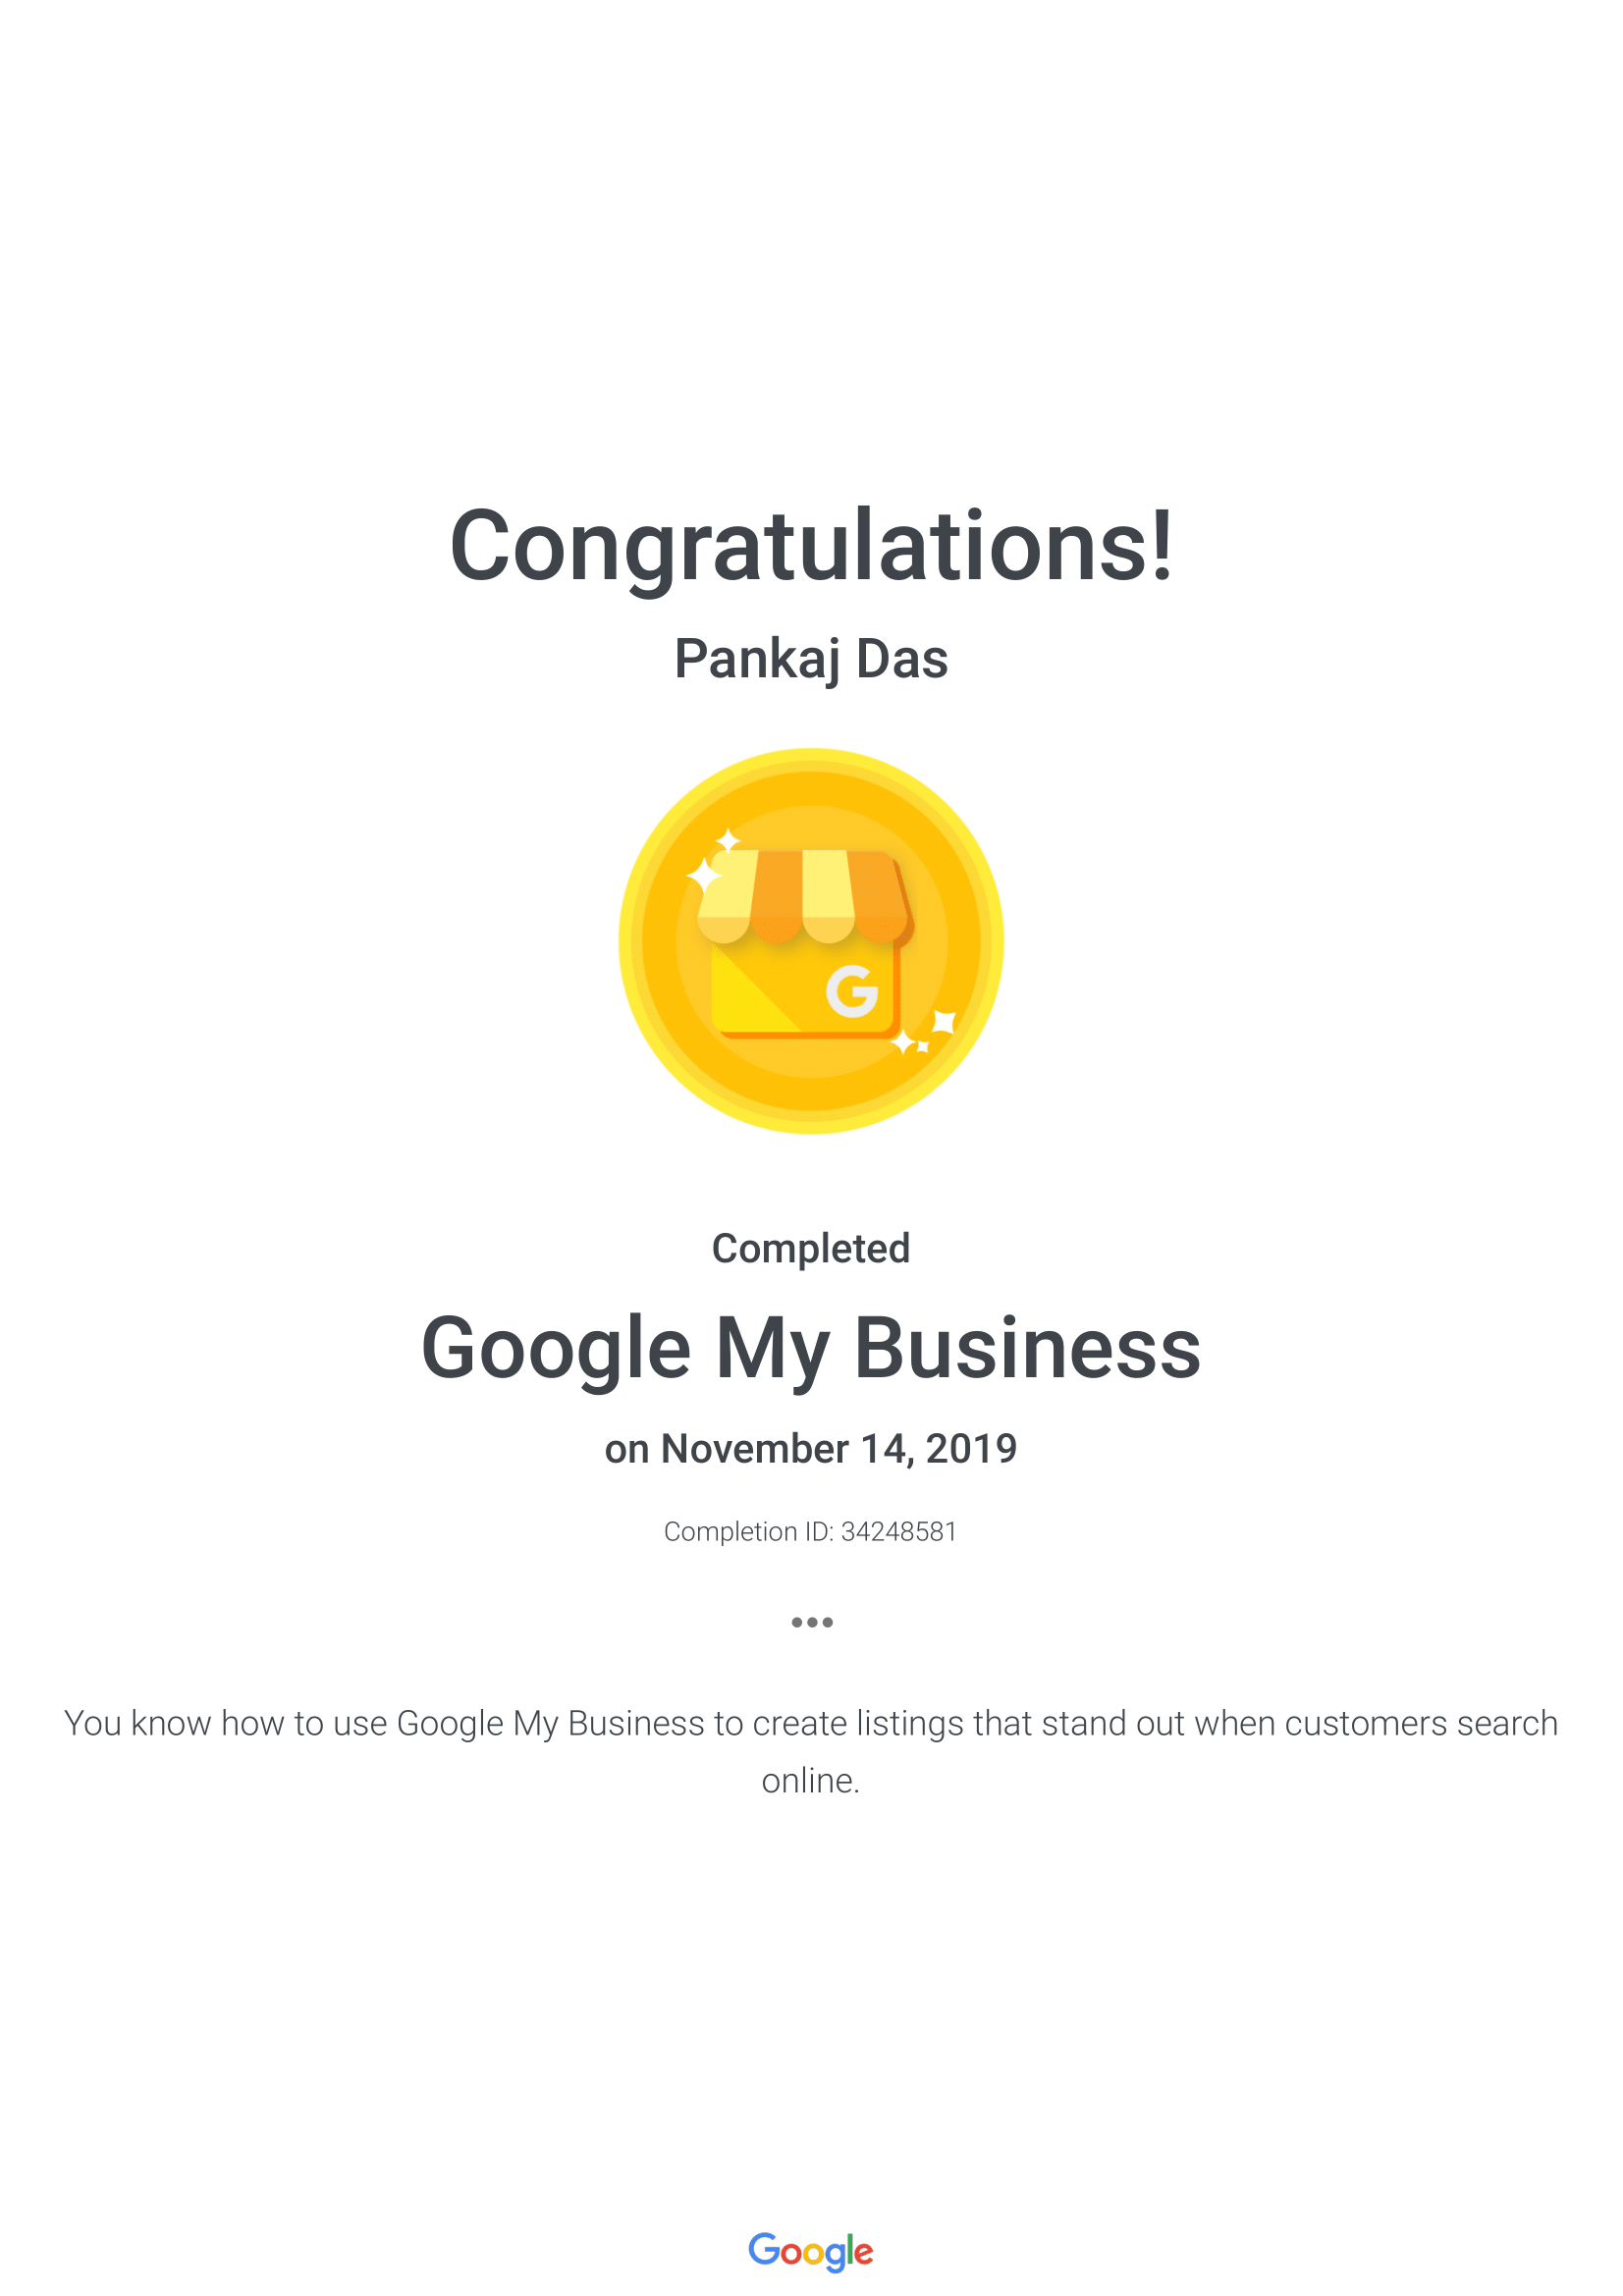This screenshot has height=2296, width=1623.
Task: Click the multicolor Google logo at the bottom
Action: click(x=811, y=2251)
